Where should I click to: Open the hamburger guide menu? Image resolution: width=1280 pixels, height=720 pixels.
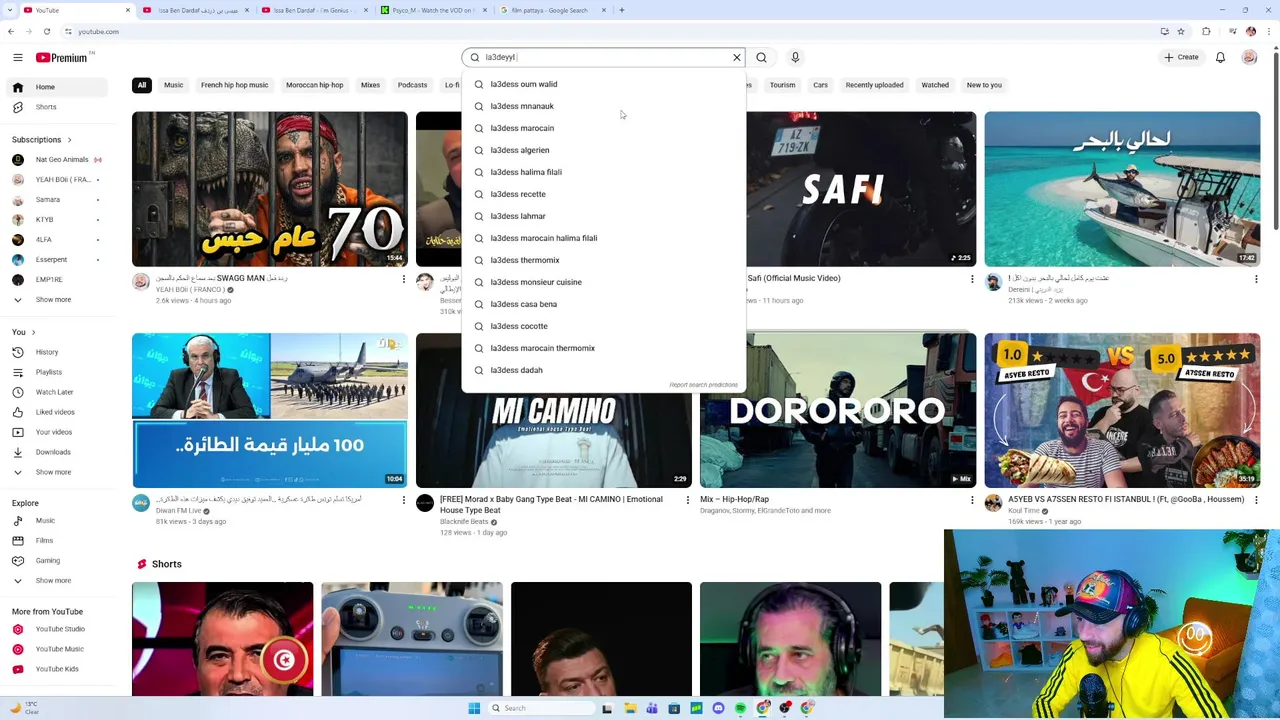(18, 57)
